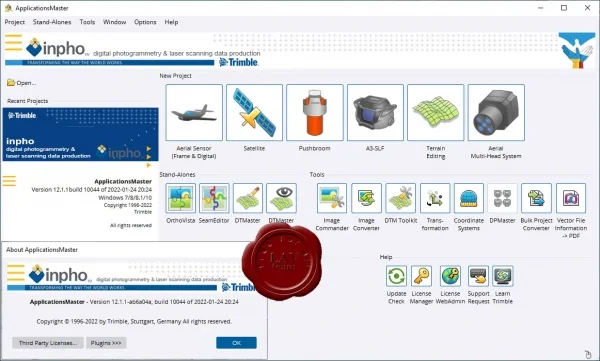The width and height of the screenshot is (600, 361).
Task: Click the inpho Trimble recent project banner
Action: (80, 134)
